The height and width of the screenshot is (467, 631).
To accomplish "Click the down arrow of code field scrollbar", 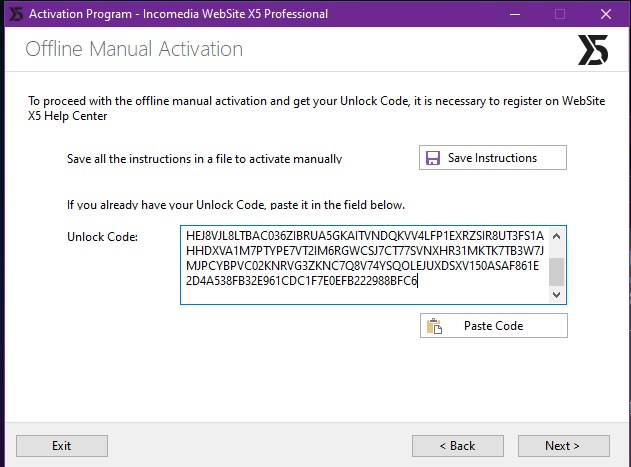I will [x=557, y=295].
